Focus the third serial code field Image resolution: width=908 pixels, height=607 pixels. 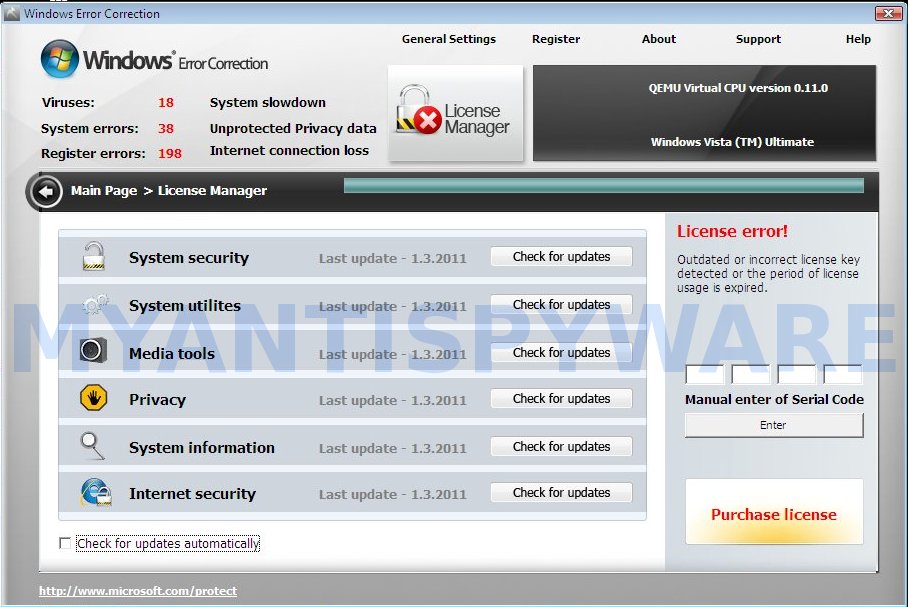796,374
